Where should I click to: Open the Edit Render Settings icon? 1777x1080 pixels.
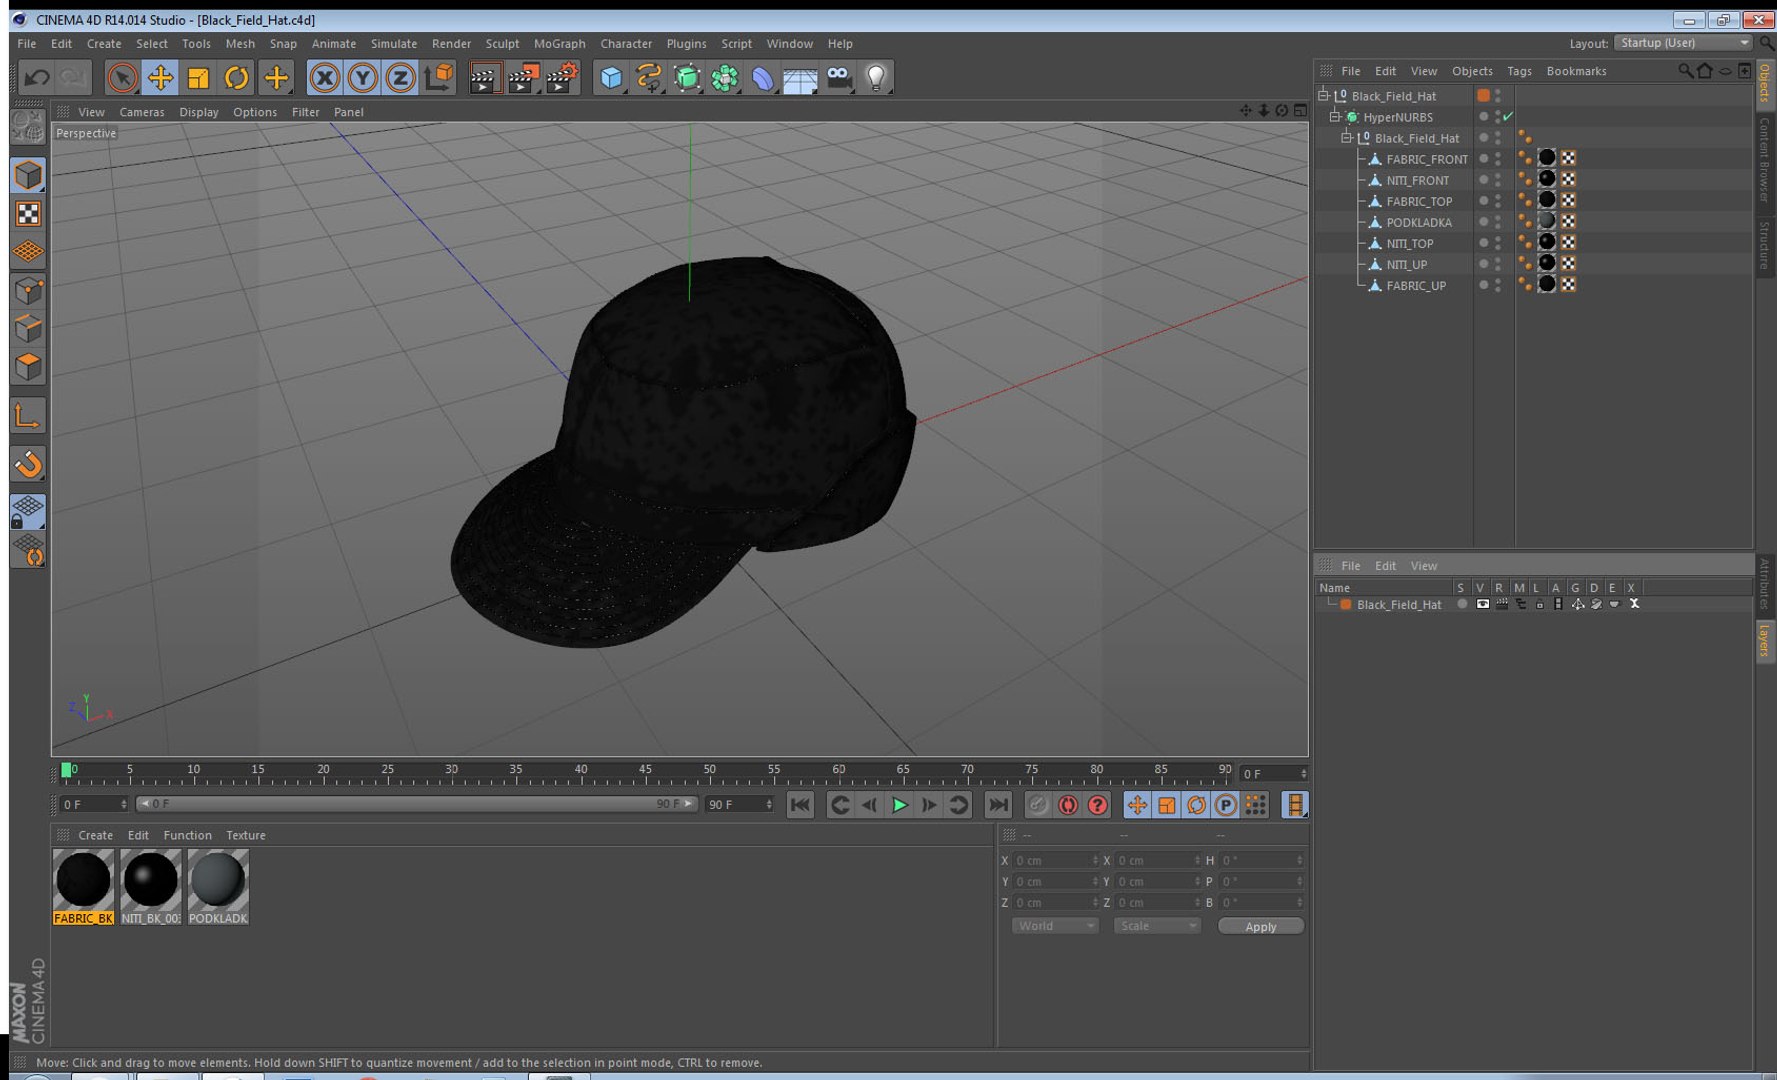pos(562,78)
